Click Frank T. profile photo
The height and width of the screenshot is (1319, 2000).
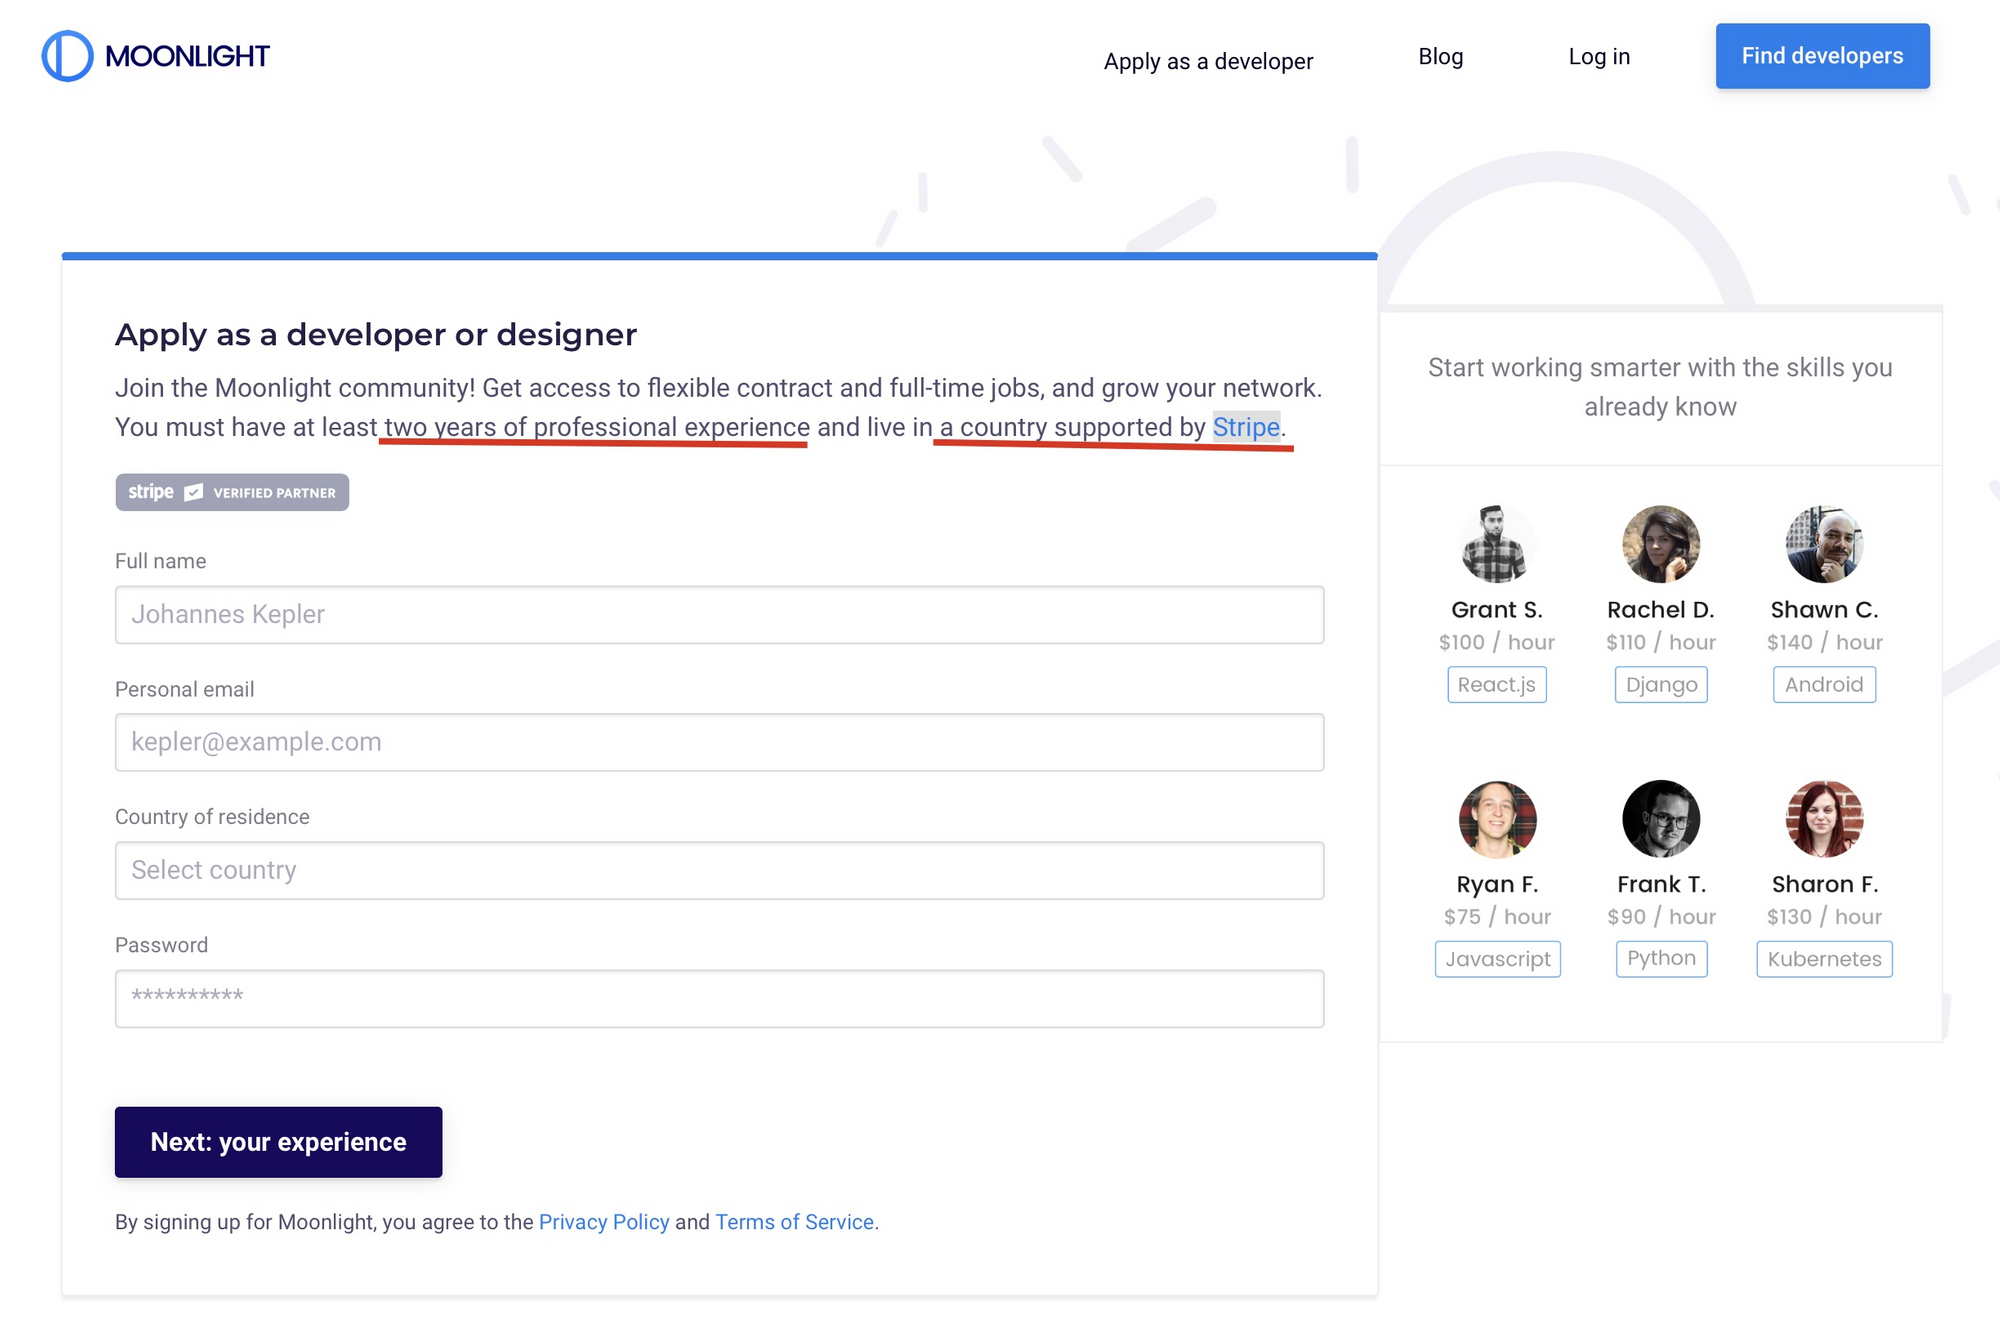1660,819
